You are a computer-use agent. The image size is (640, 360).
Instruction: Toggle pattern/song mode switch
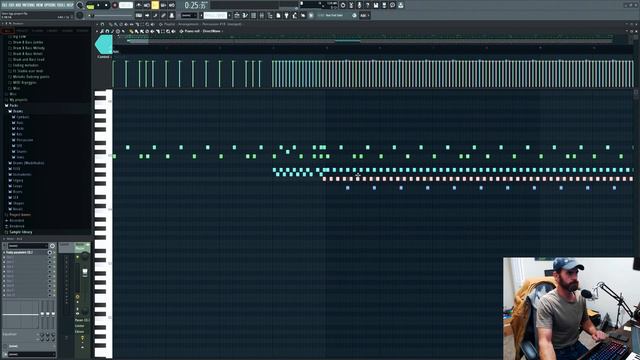91,6
